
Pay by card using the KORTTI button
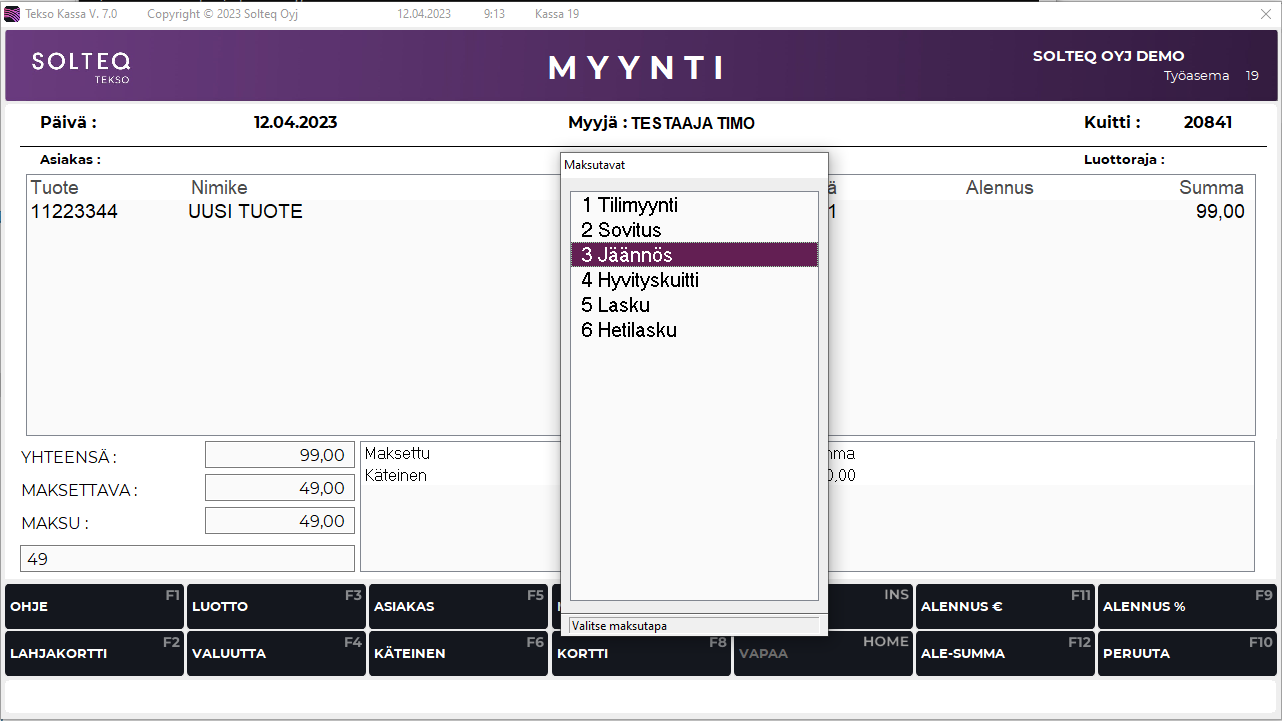click(x=640, y=654)
